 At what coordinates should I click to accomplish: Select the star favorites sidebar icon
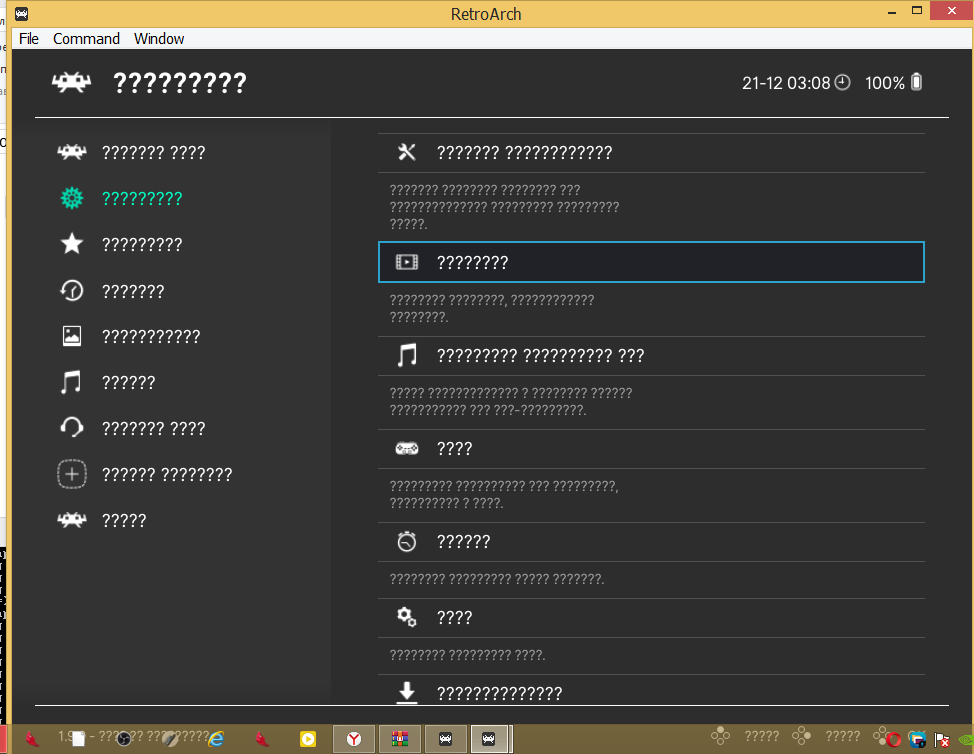[x=72, y=243]
